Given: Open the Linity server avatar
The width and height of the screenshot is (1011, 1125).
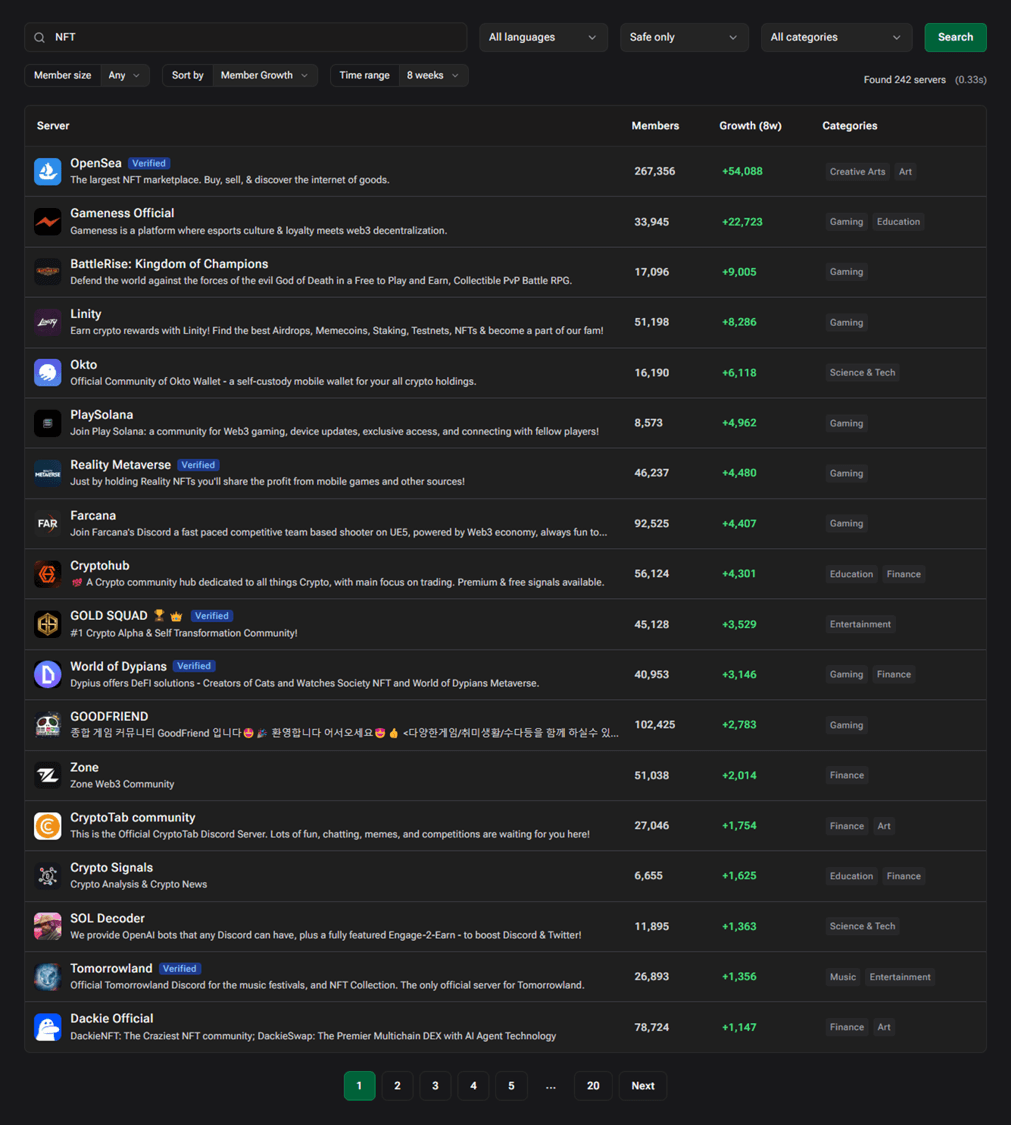Looking at the screenshot, I should (x=46, y=321).
